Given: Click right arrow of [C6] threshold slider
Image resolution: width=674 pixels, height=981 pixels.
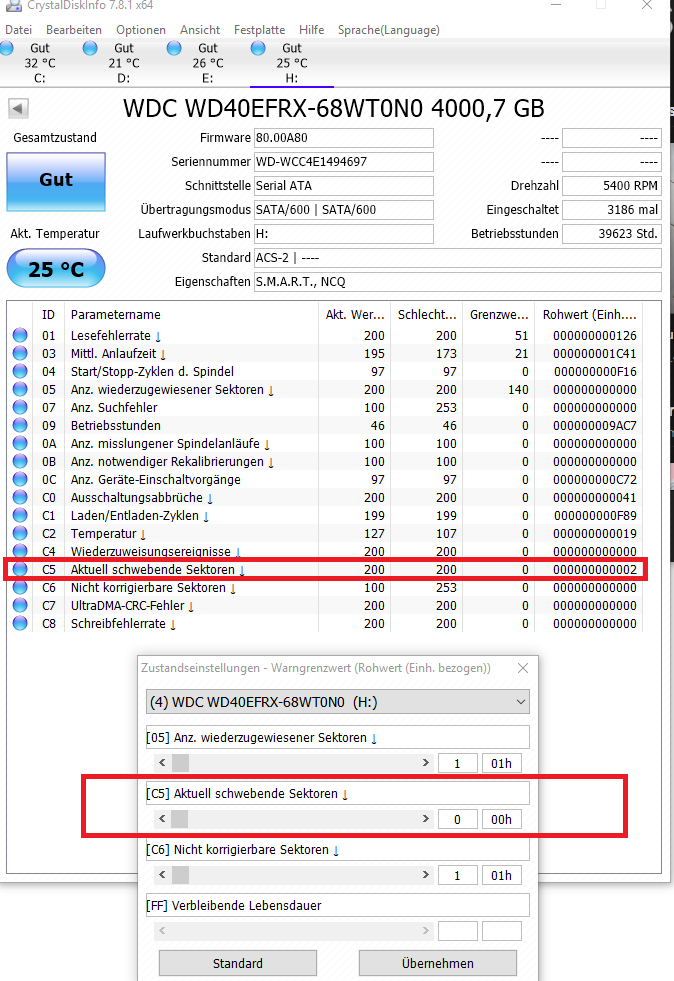Looking at the screenshot, I should pos(426,875).
